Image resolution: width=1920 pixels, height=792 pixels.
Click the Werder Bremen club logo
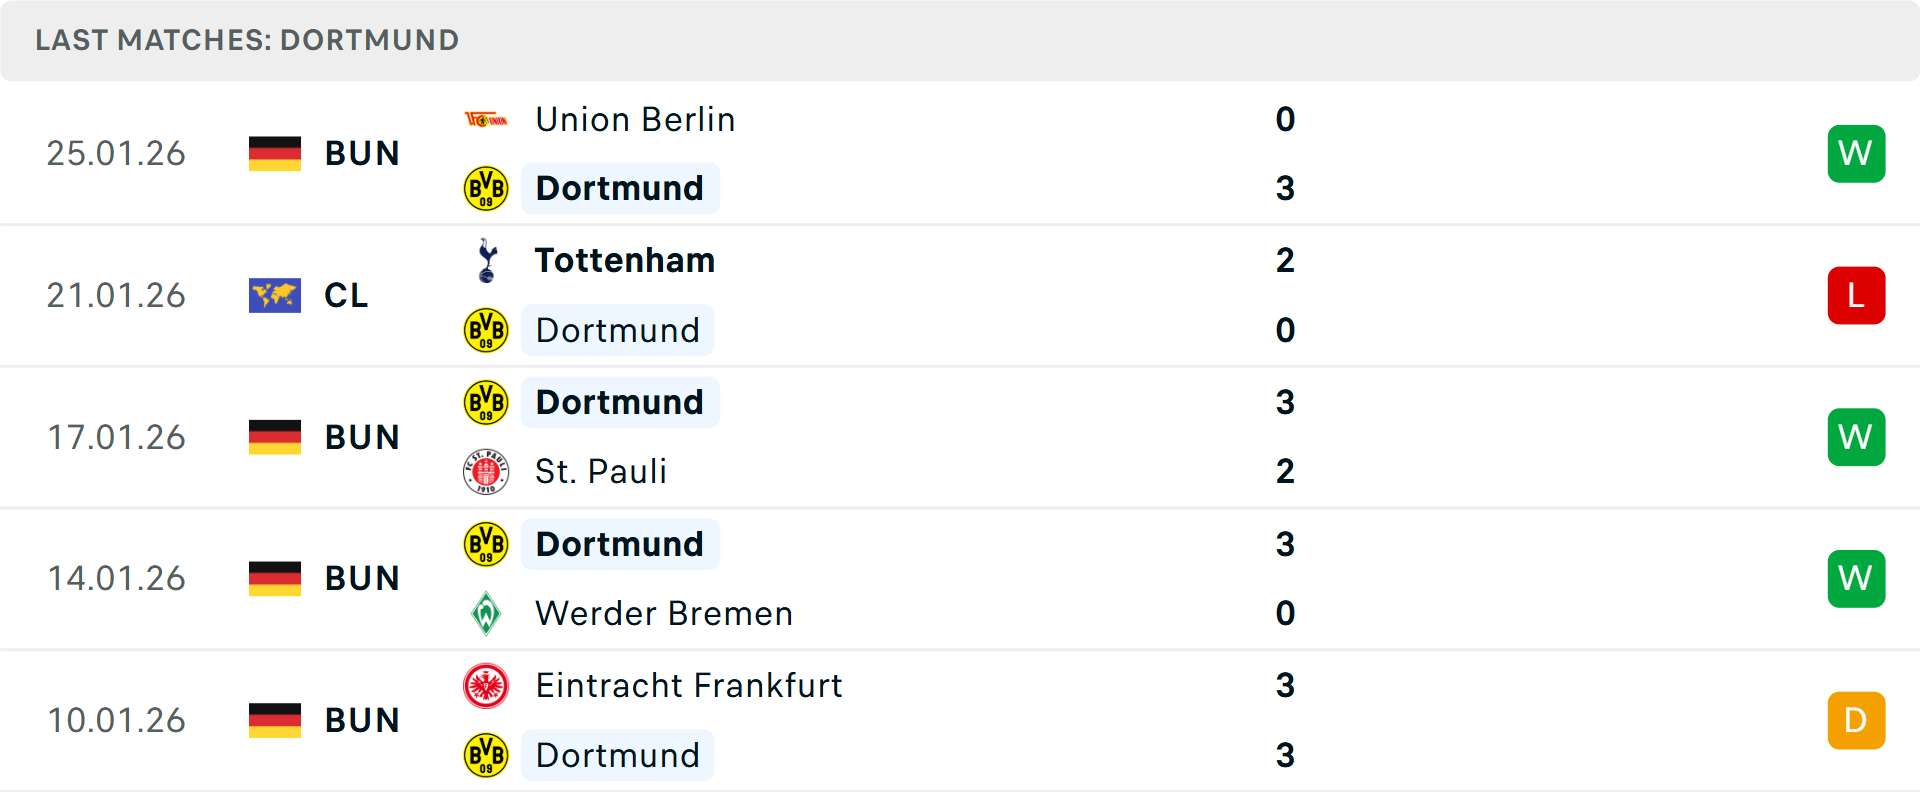[487, 613]
